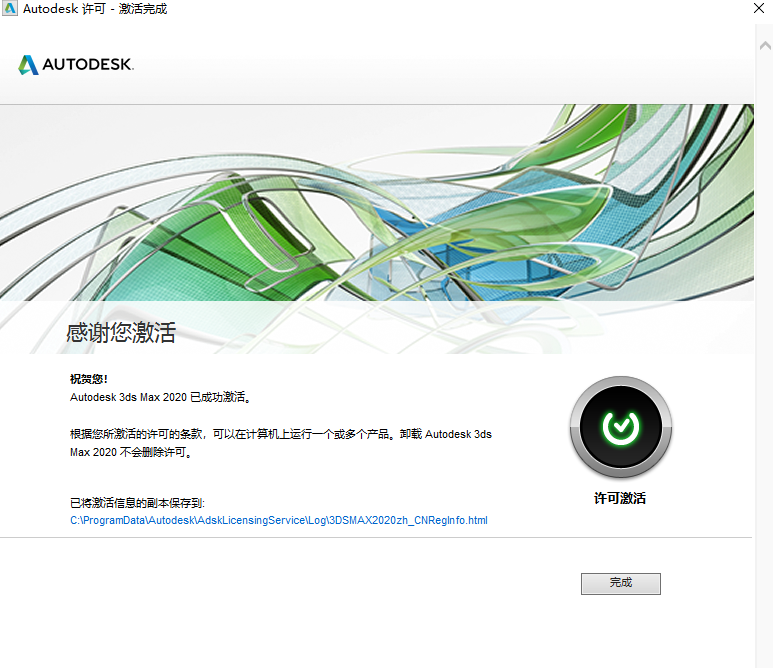Click the 感谢您激活 heading

(x=121, y=332)
